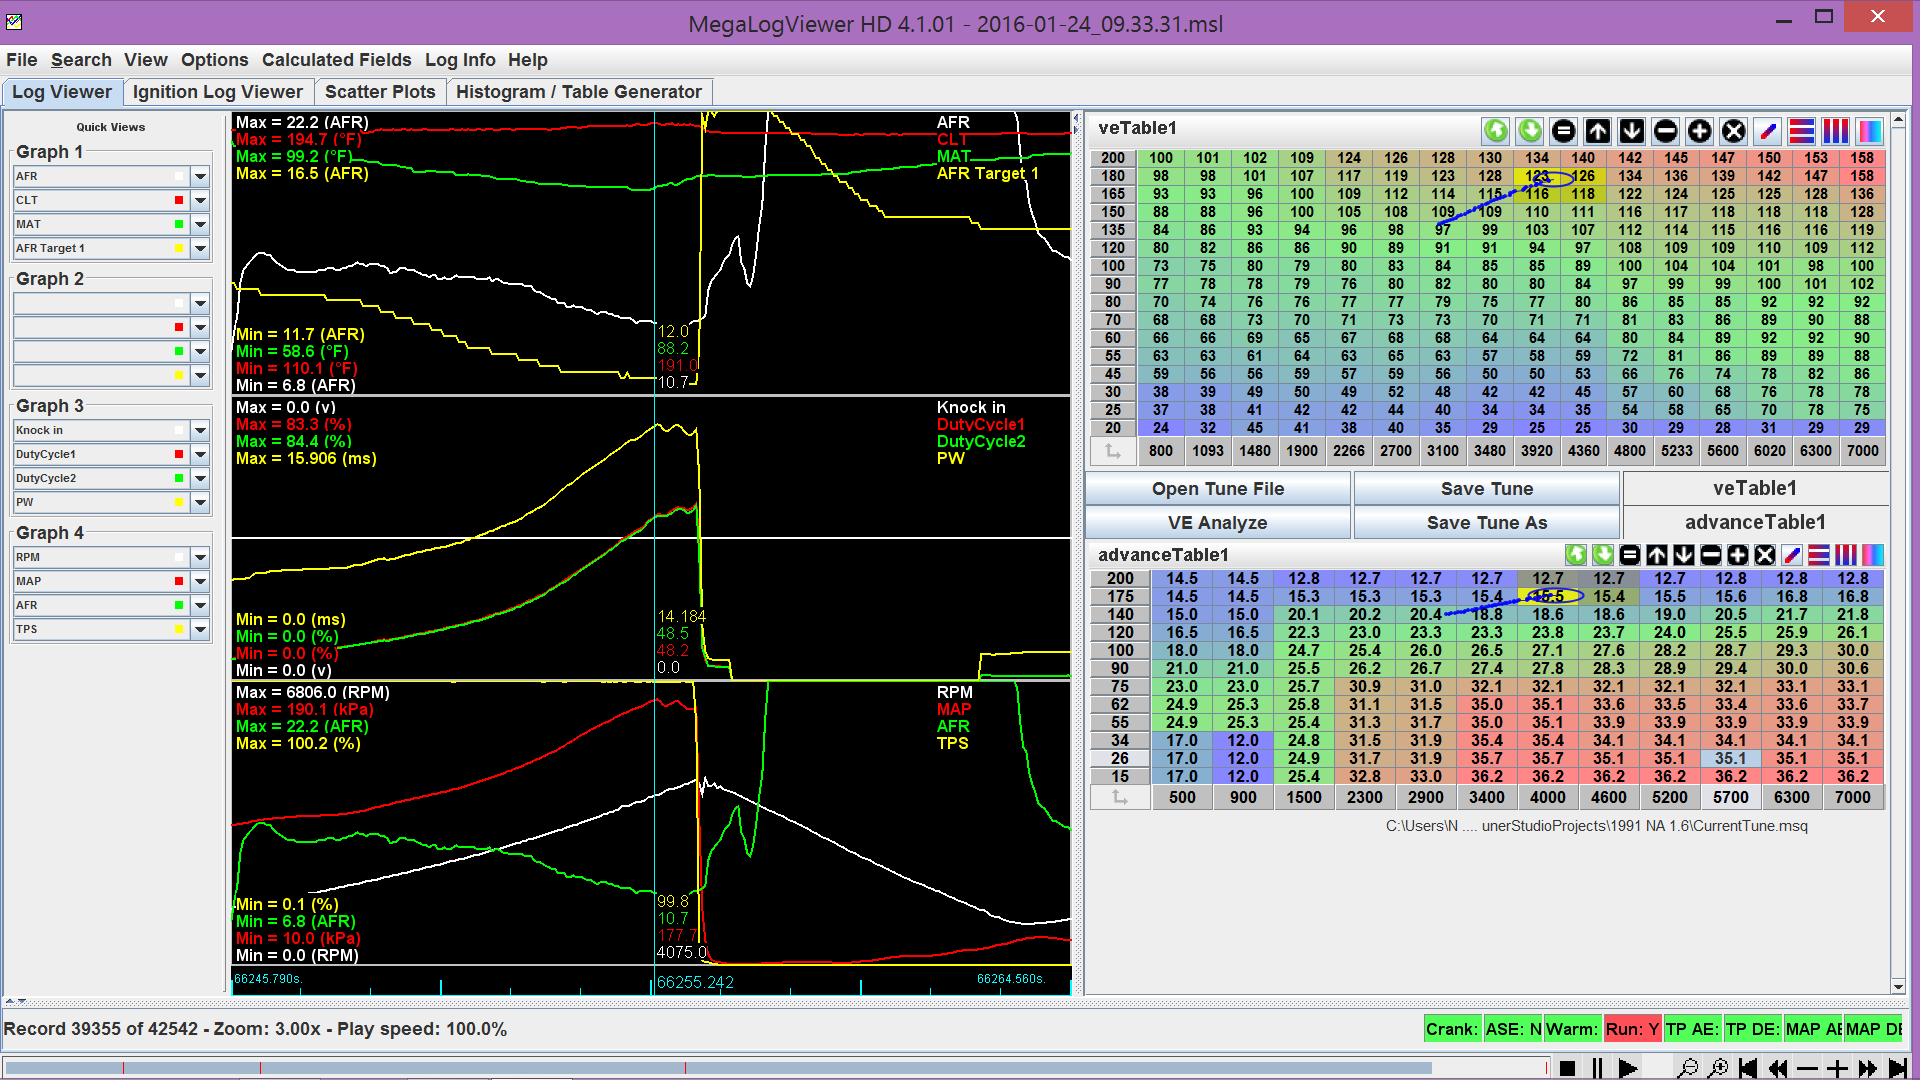Image resolution: width=1920 pixels, height=1080 pixels.
Task: Click the veTable1 set-equal icon
Action: pyautogui.click(x=1564, y=131)
